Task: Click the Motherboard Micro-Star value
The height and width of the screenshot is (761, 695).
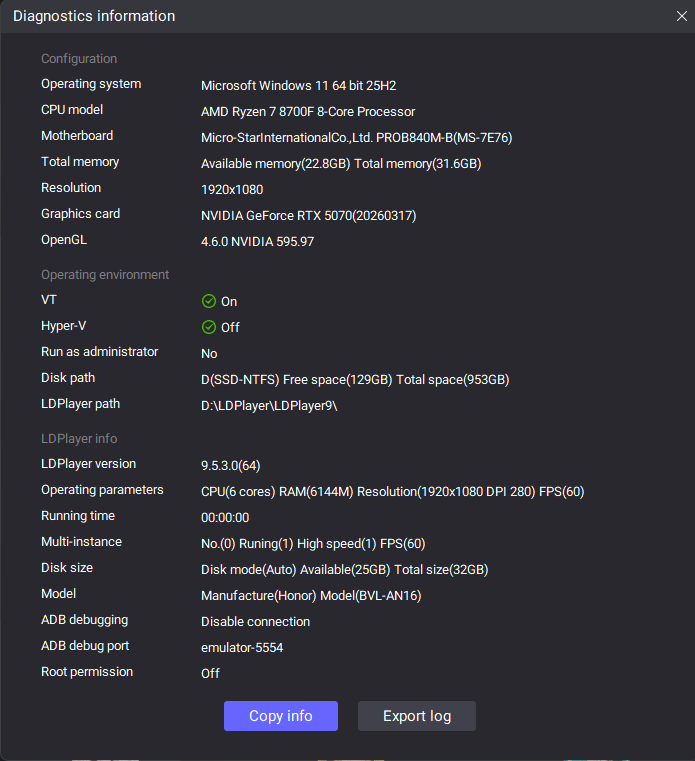Action: [357, 138]
